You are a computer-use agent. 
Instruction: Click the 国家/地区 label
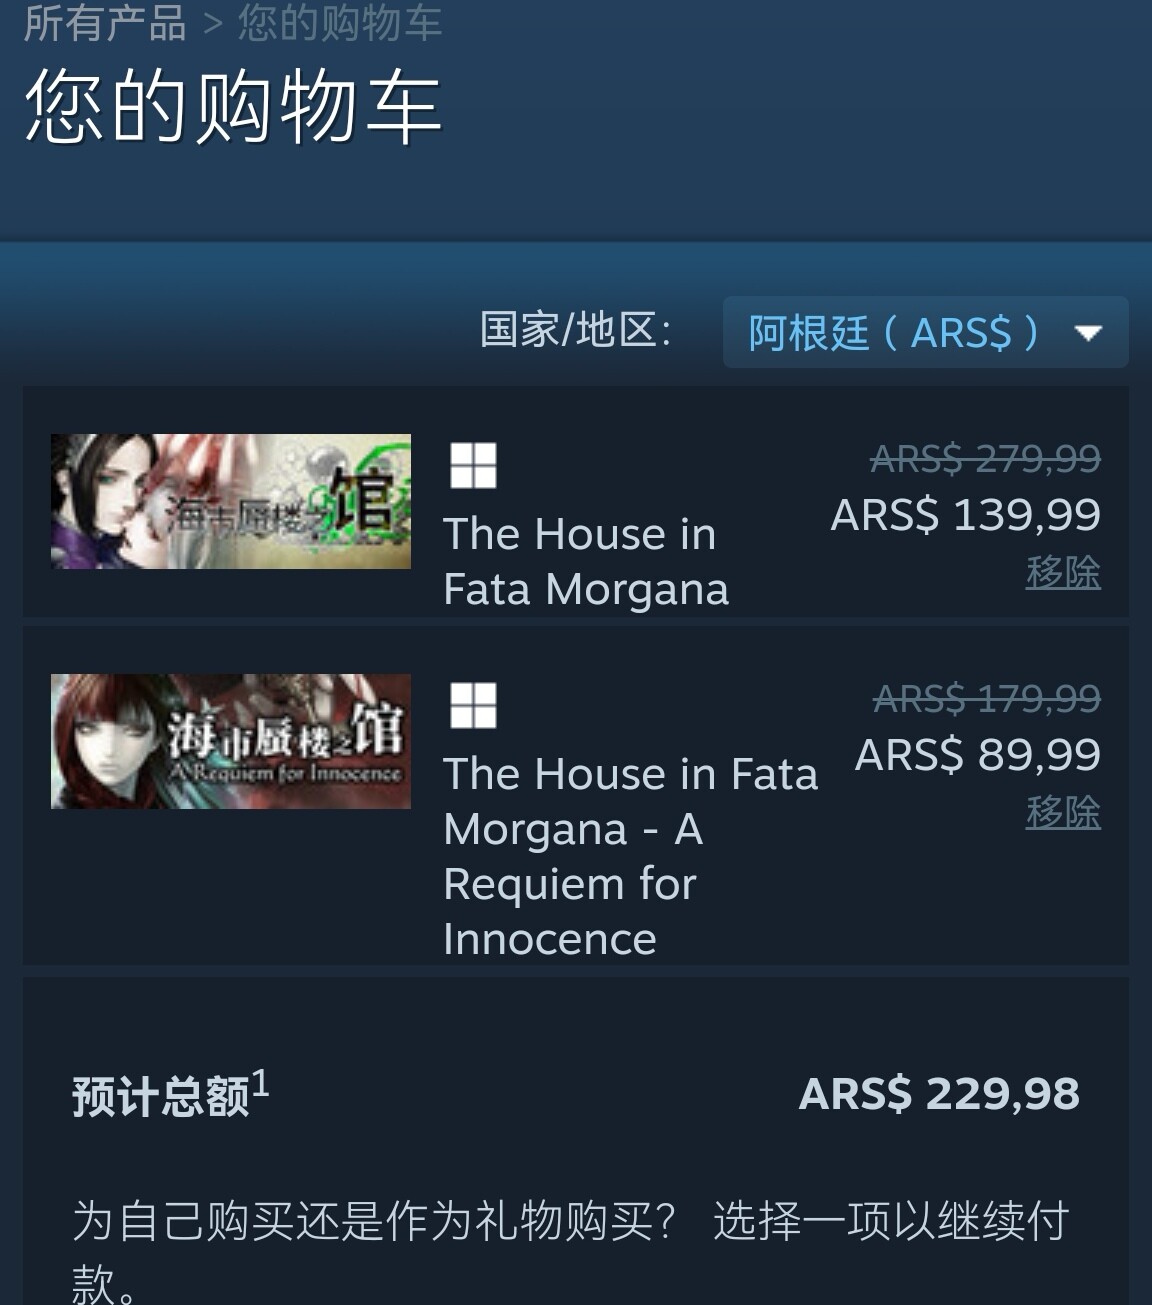click(576, 330)
